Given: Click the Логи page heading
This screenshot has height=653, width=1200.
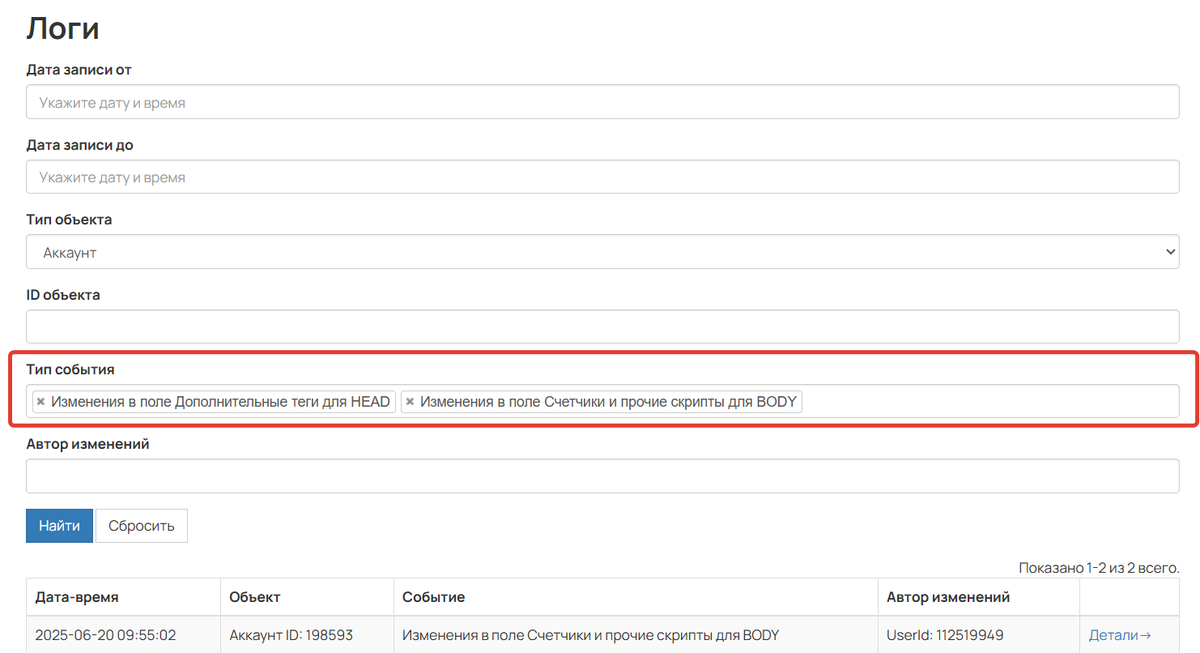Looking at the screenshot, I should [62, 28].
